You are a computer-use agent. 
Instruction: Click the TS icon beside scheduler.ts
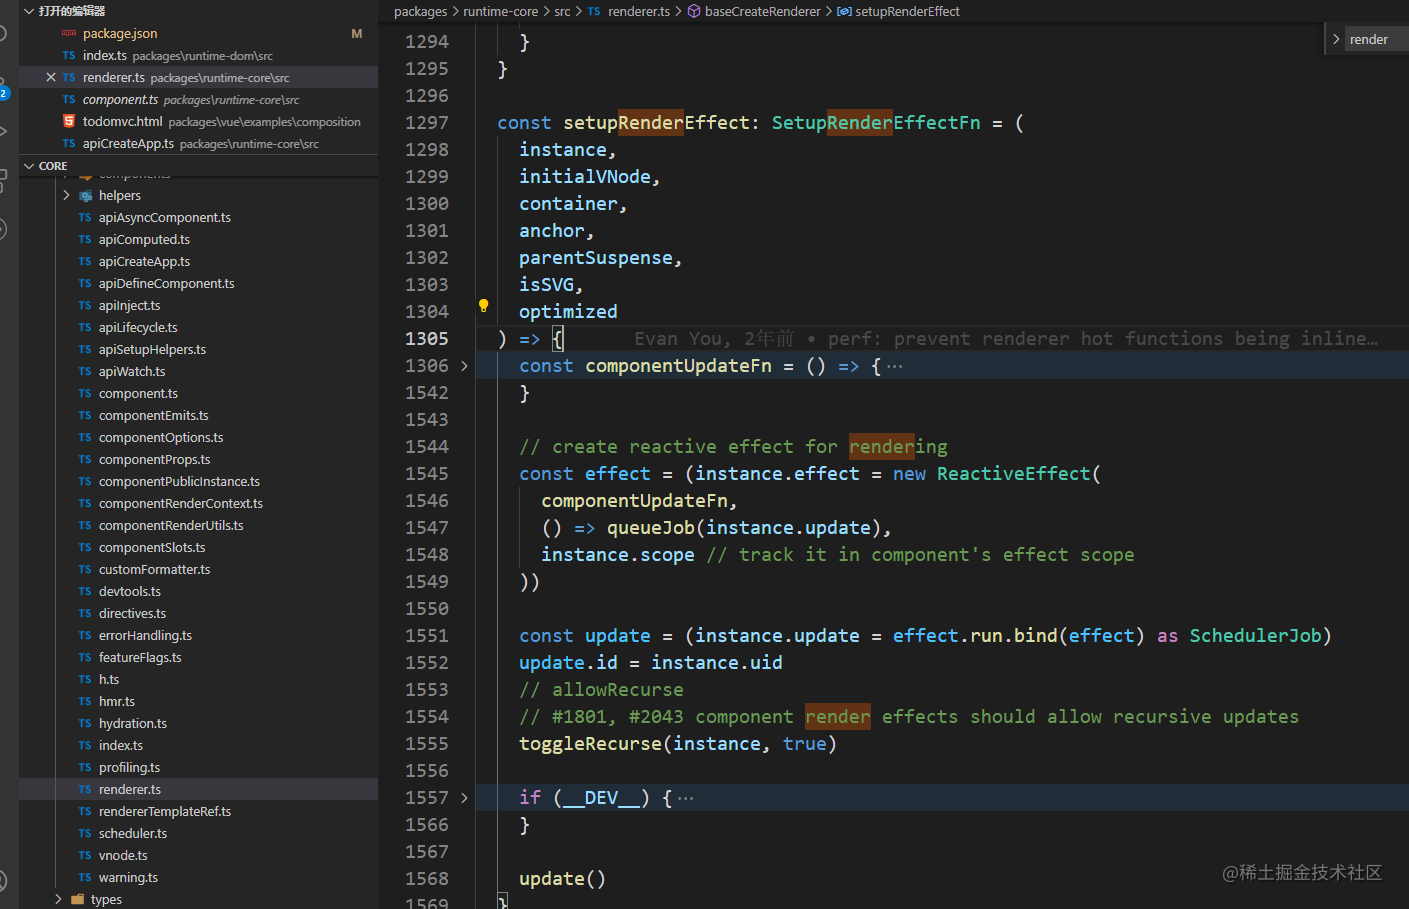pos(85,834)
